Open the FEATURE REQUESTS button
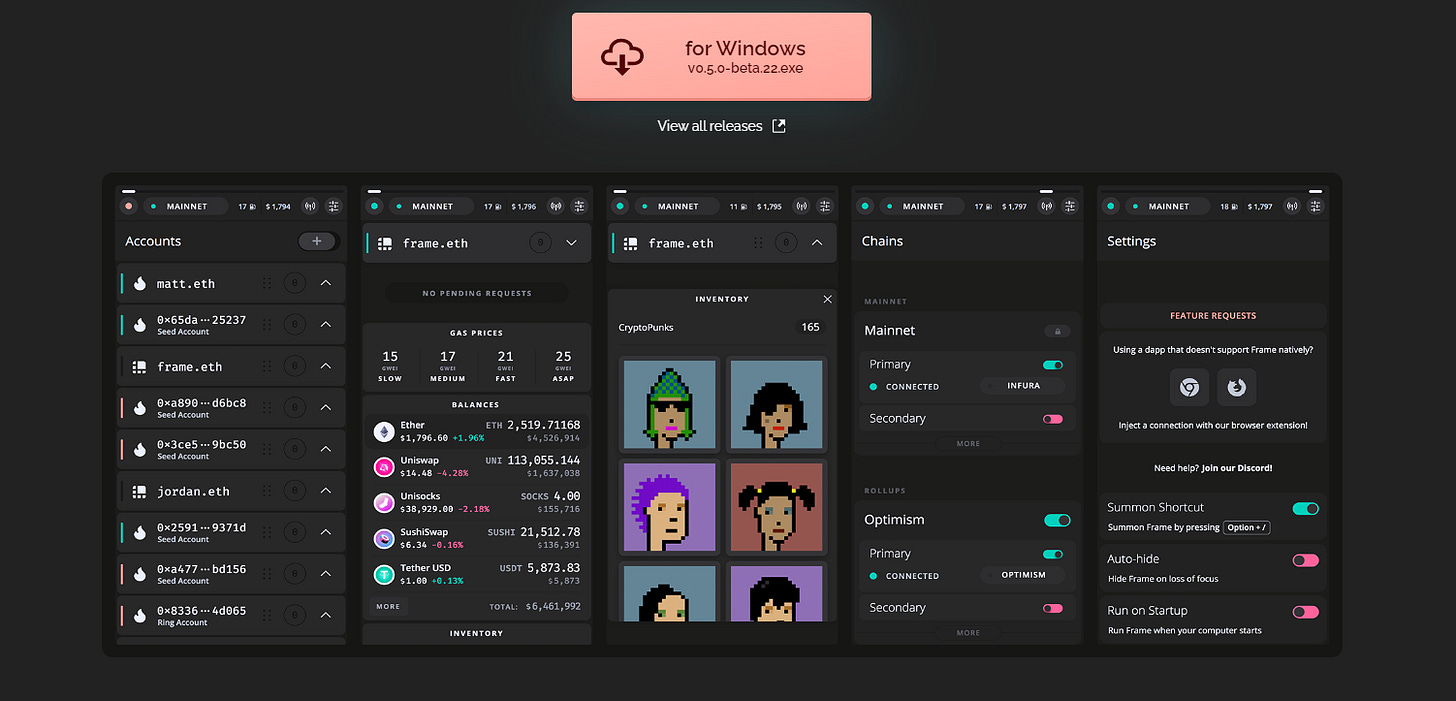1456x701 pixels. pos(1213,316)
